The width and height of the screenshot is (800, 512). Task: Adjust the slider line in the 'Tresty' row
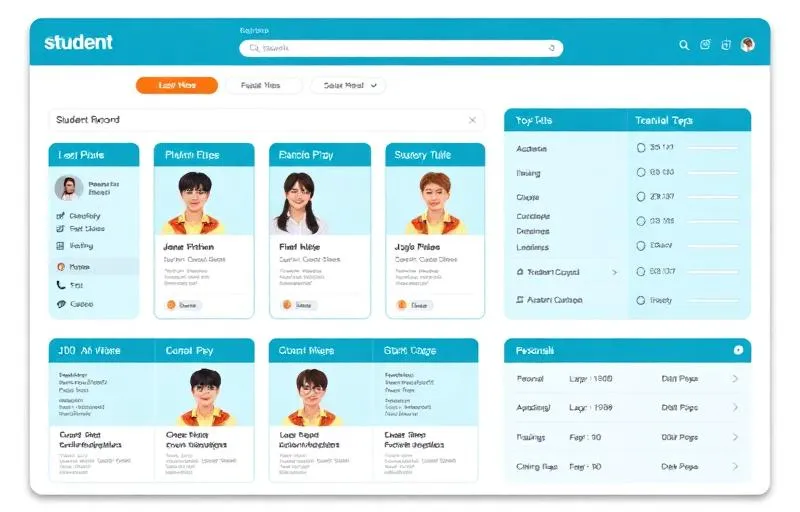click(713, 300)
